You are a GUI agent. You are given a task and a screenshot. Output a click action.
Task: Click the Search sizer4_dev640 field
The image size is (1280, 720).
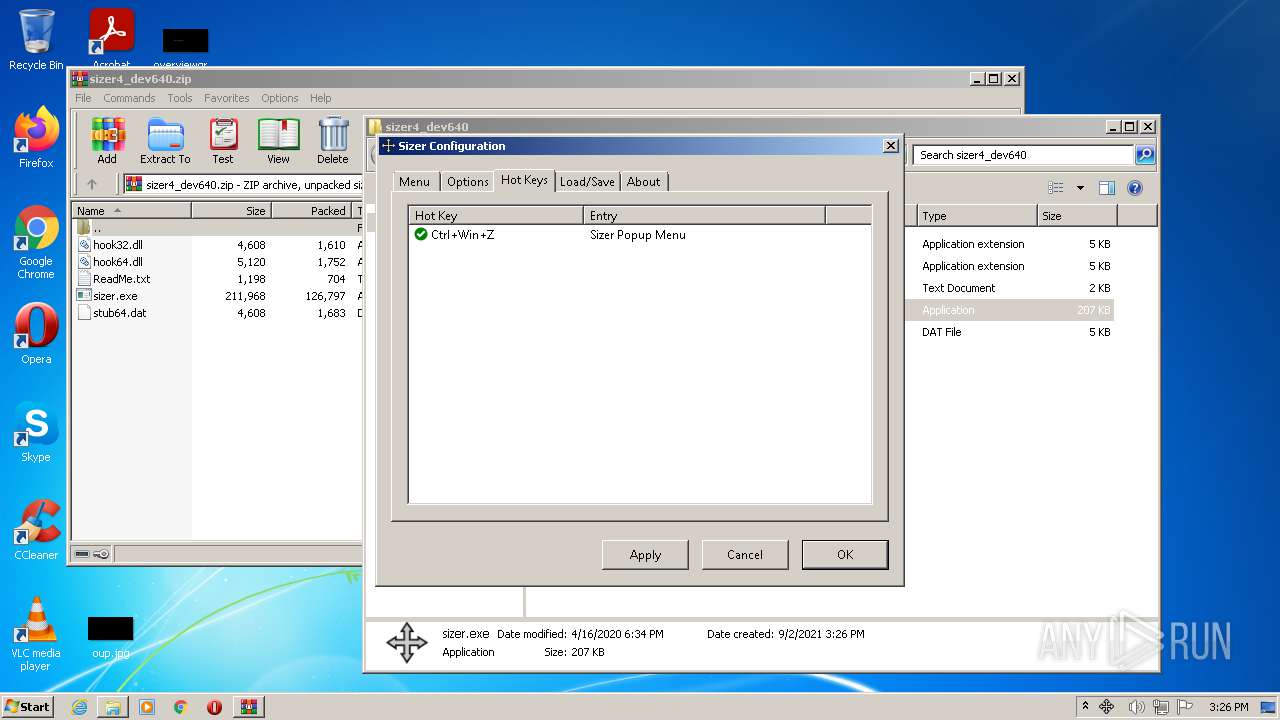pos(1023,155)
